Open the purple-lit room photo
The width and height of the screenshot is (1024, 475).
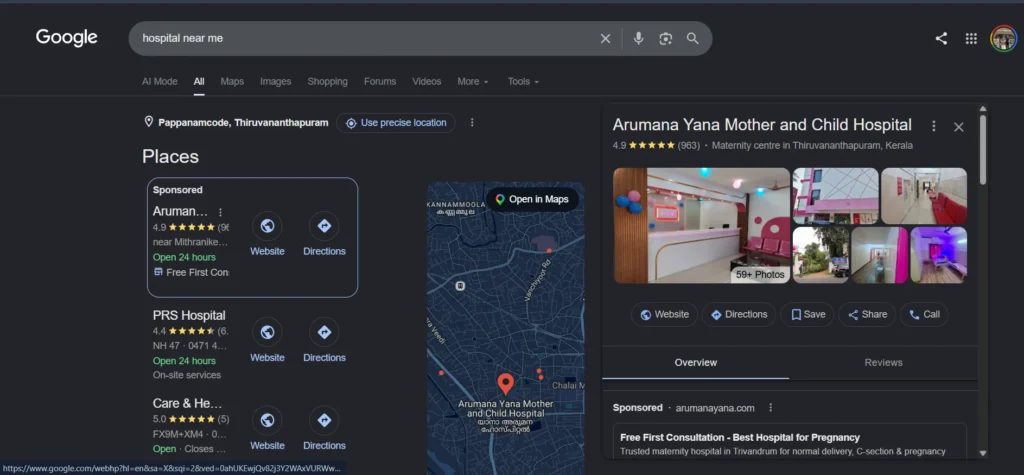(x=939, y=255)
